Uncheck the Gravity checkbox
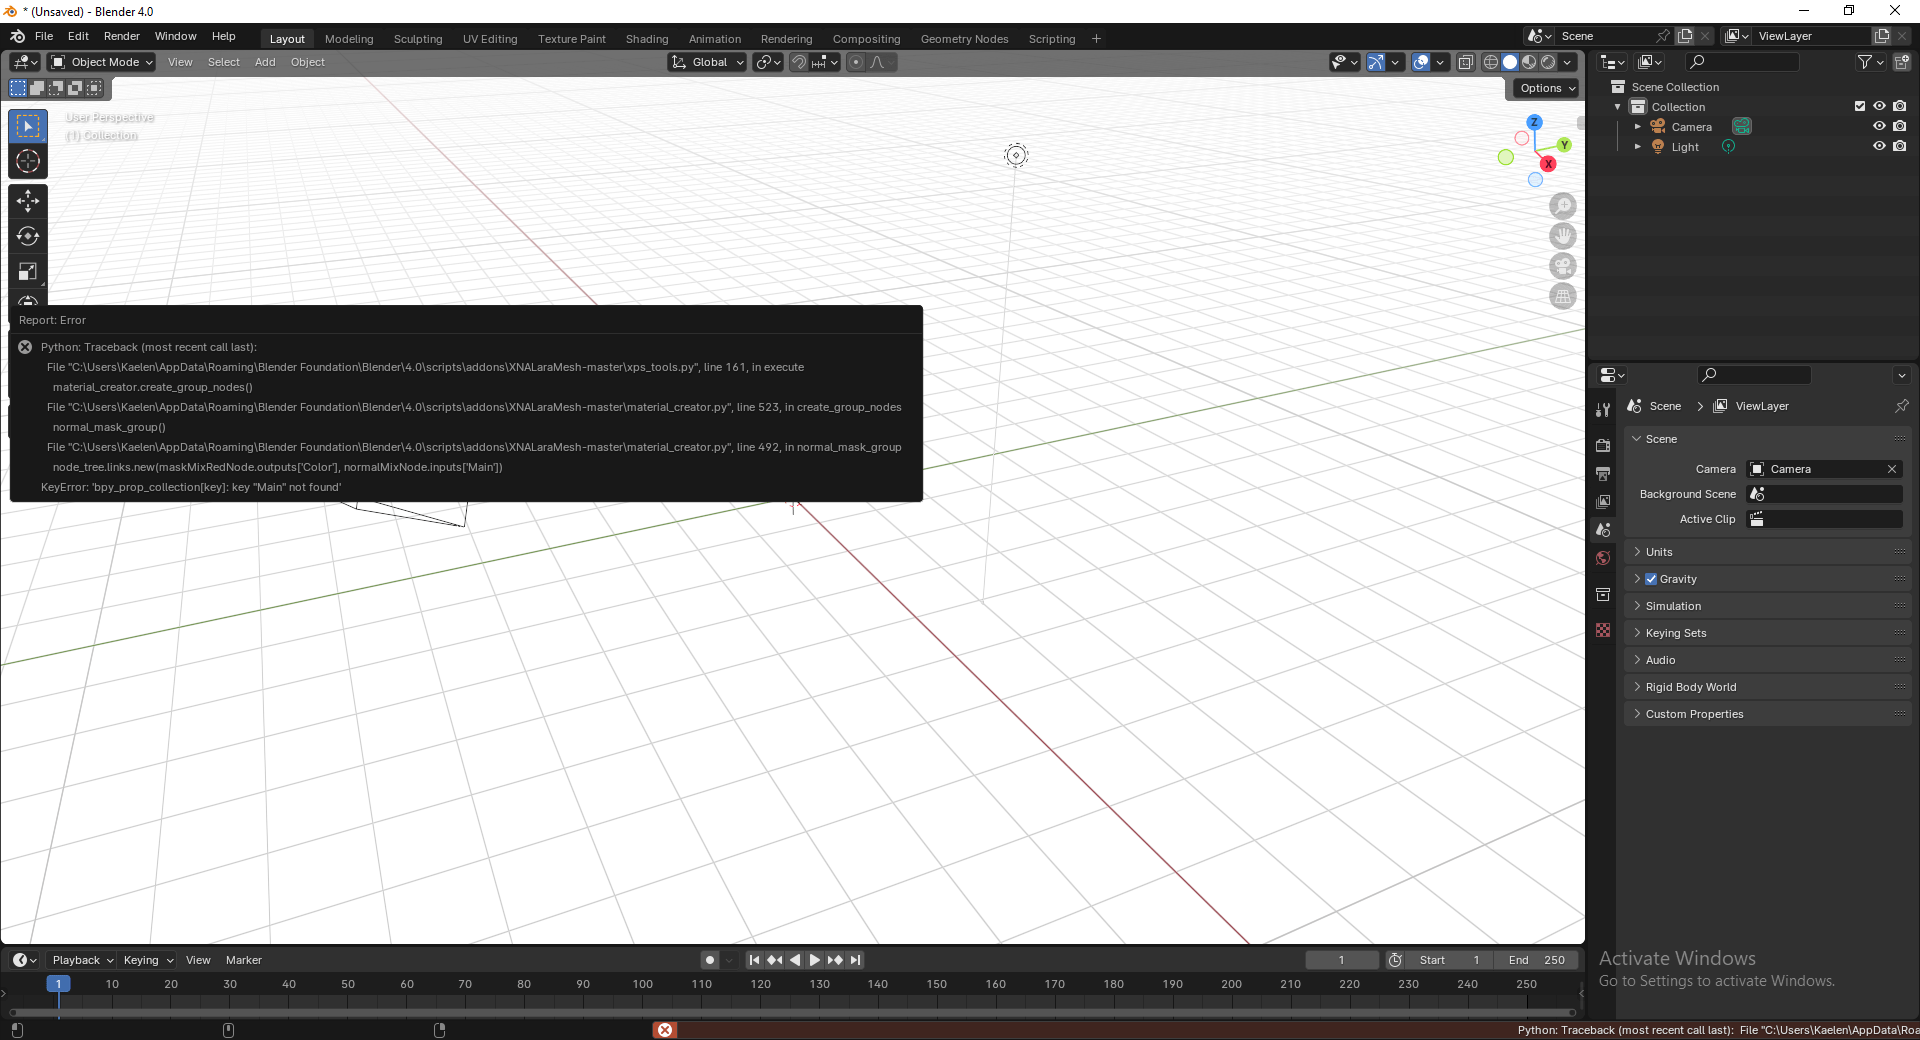 1650,578
